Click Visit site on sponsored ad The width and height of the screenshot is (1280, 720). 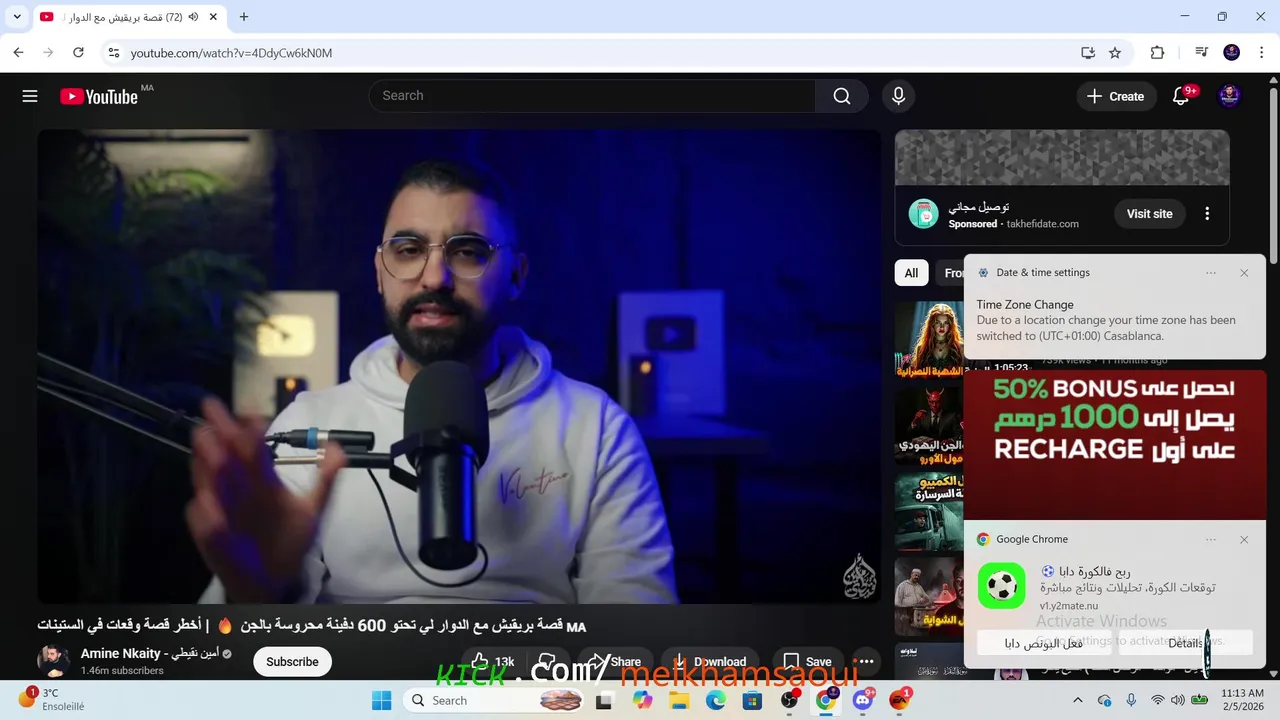1149,214
